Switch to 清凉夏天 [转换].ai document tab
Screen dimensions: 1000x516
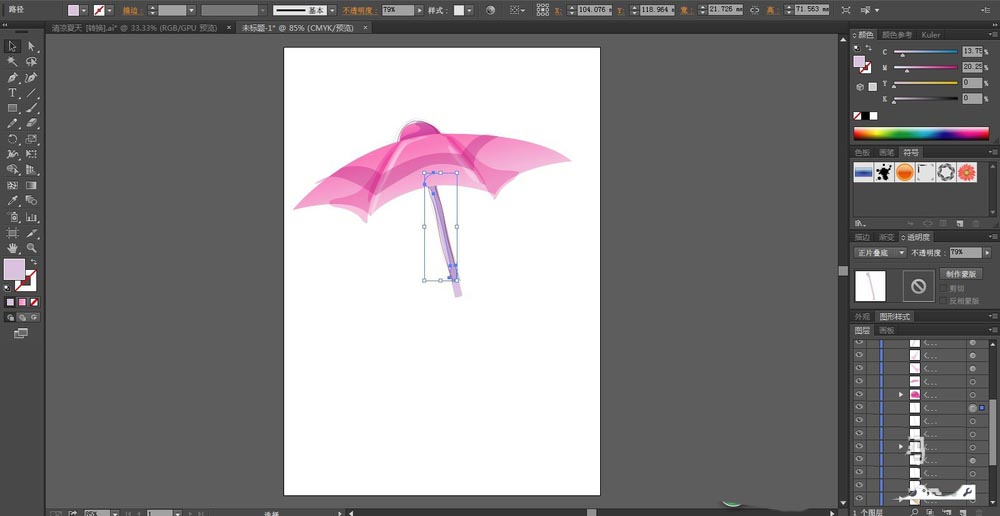pyautogui.click(x=134, y=28)
